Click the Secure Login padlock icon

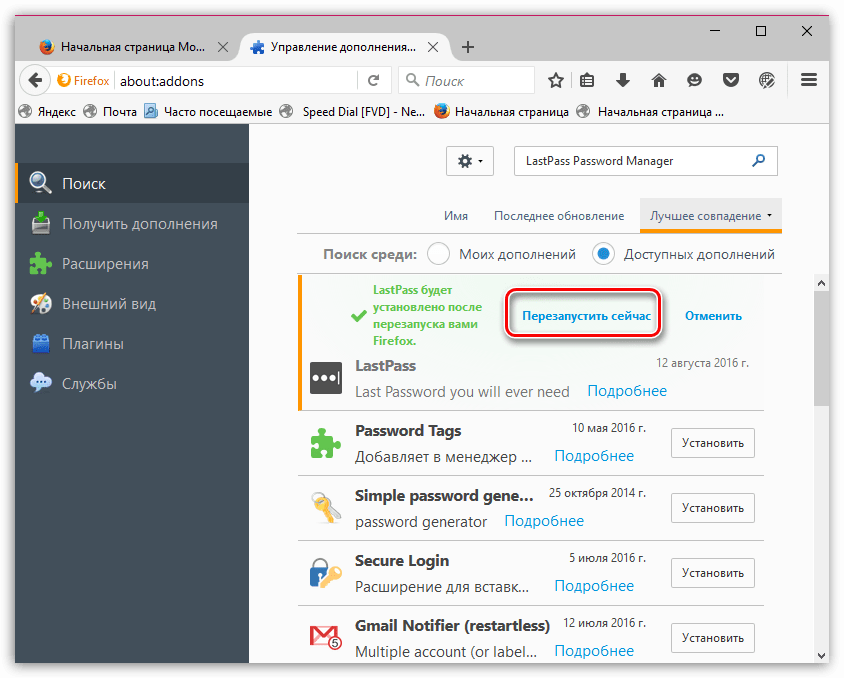[x=326, y=573]
